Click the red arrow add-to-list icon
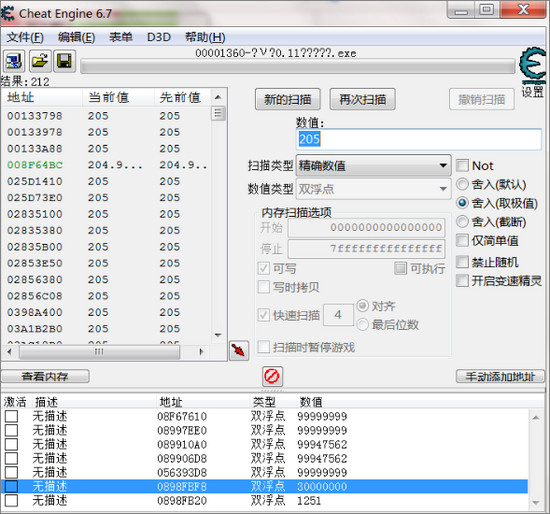This screenshot has width=550, height=514. click(239, 351)
